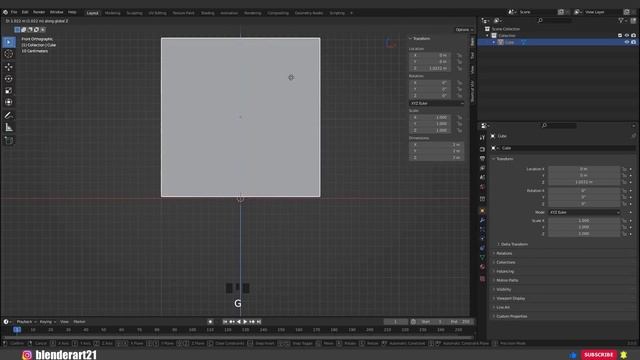Open the World properties tab icon
Image resolution: width=640 pixels, height=360 pixels.
coord(482,187)
